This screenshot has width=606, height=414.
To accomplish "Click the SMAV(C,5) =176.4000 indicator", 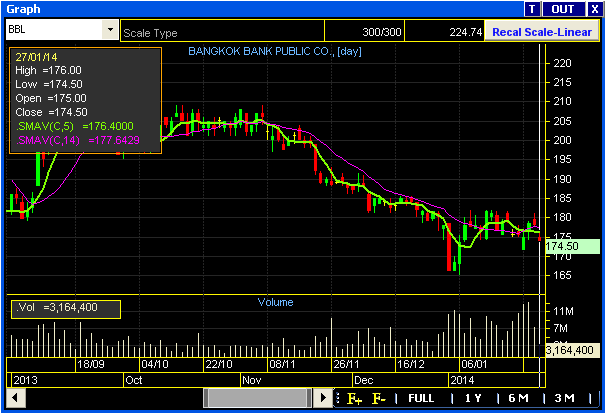I will [x=75, y=126].
